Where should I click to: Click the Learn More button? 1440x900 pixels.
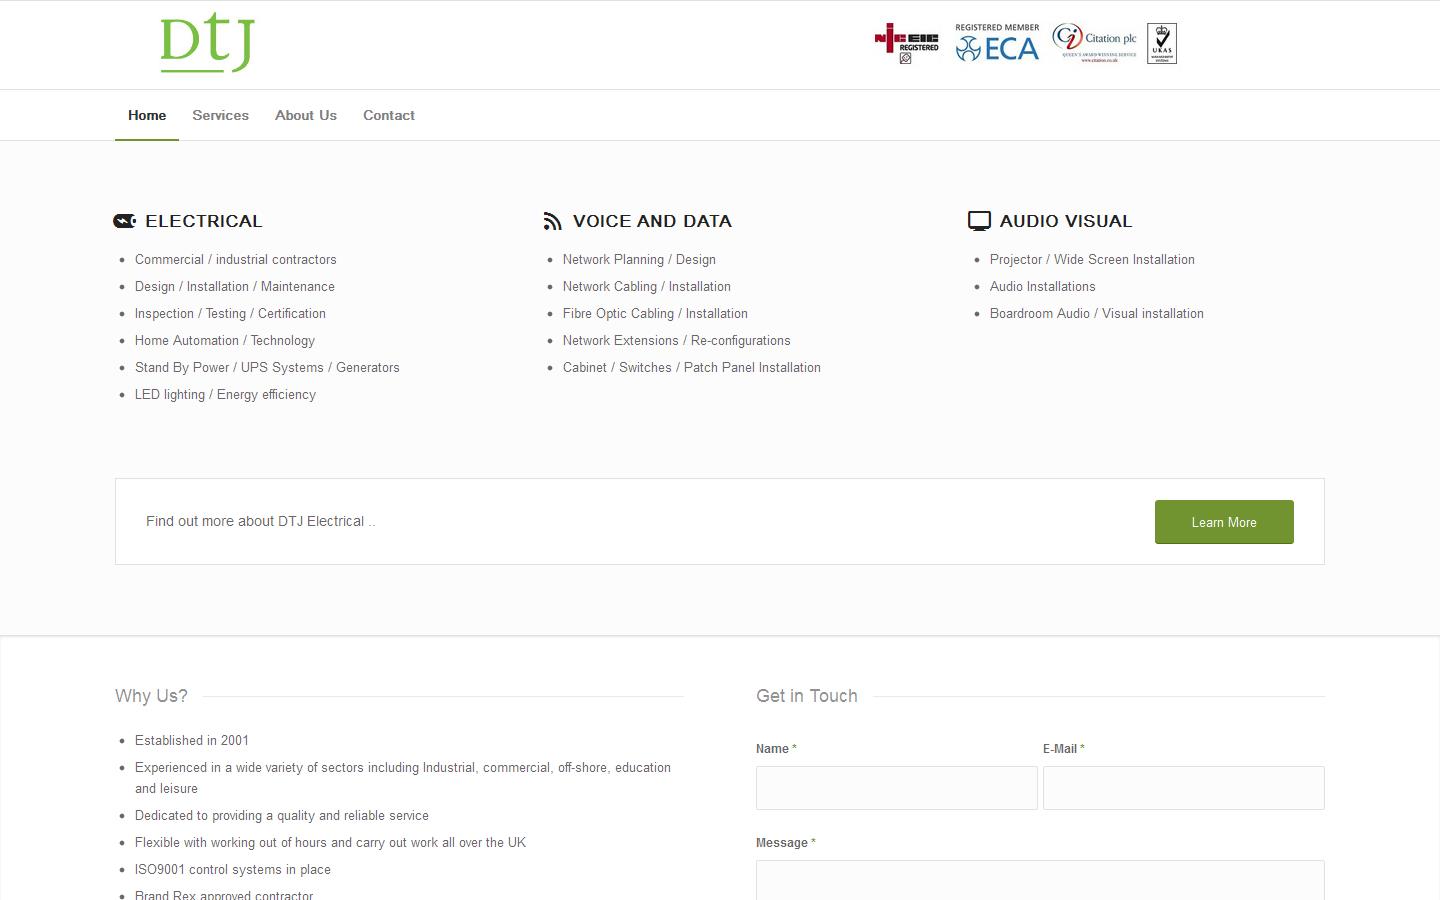click(1223, 521)
